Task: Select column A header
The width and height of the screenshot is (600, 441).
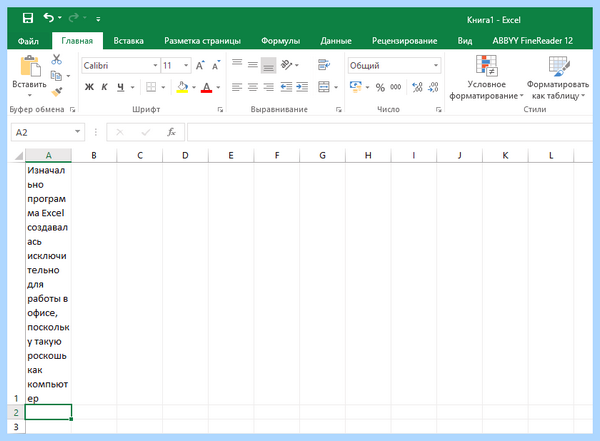Action: click(x=48, y=155)
